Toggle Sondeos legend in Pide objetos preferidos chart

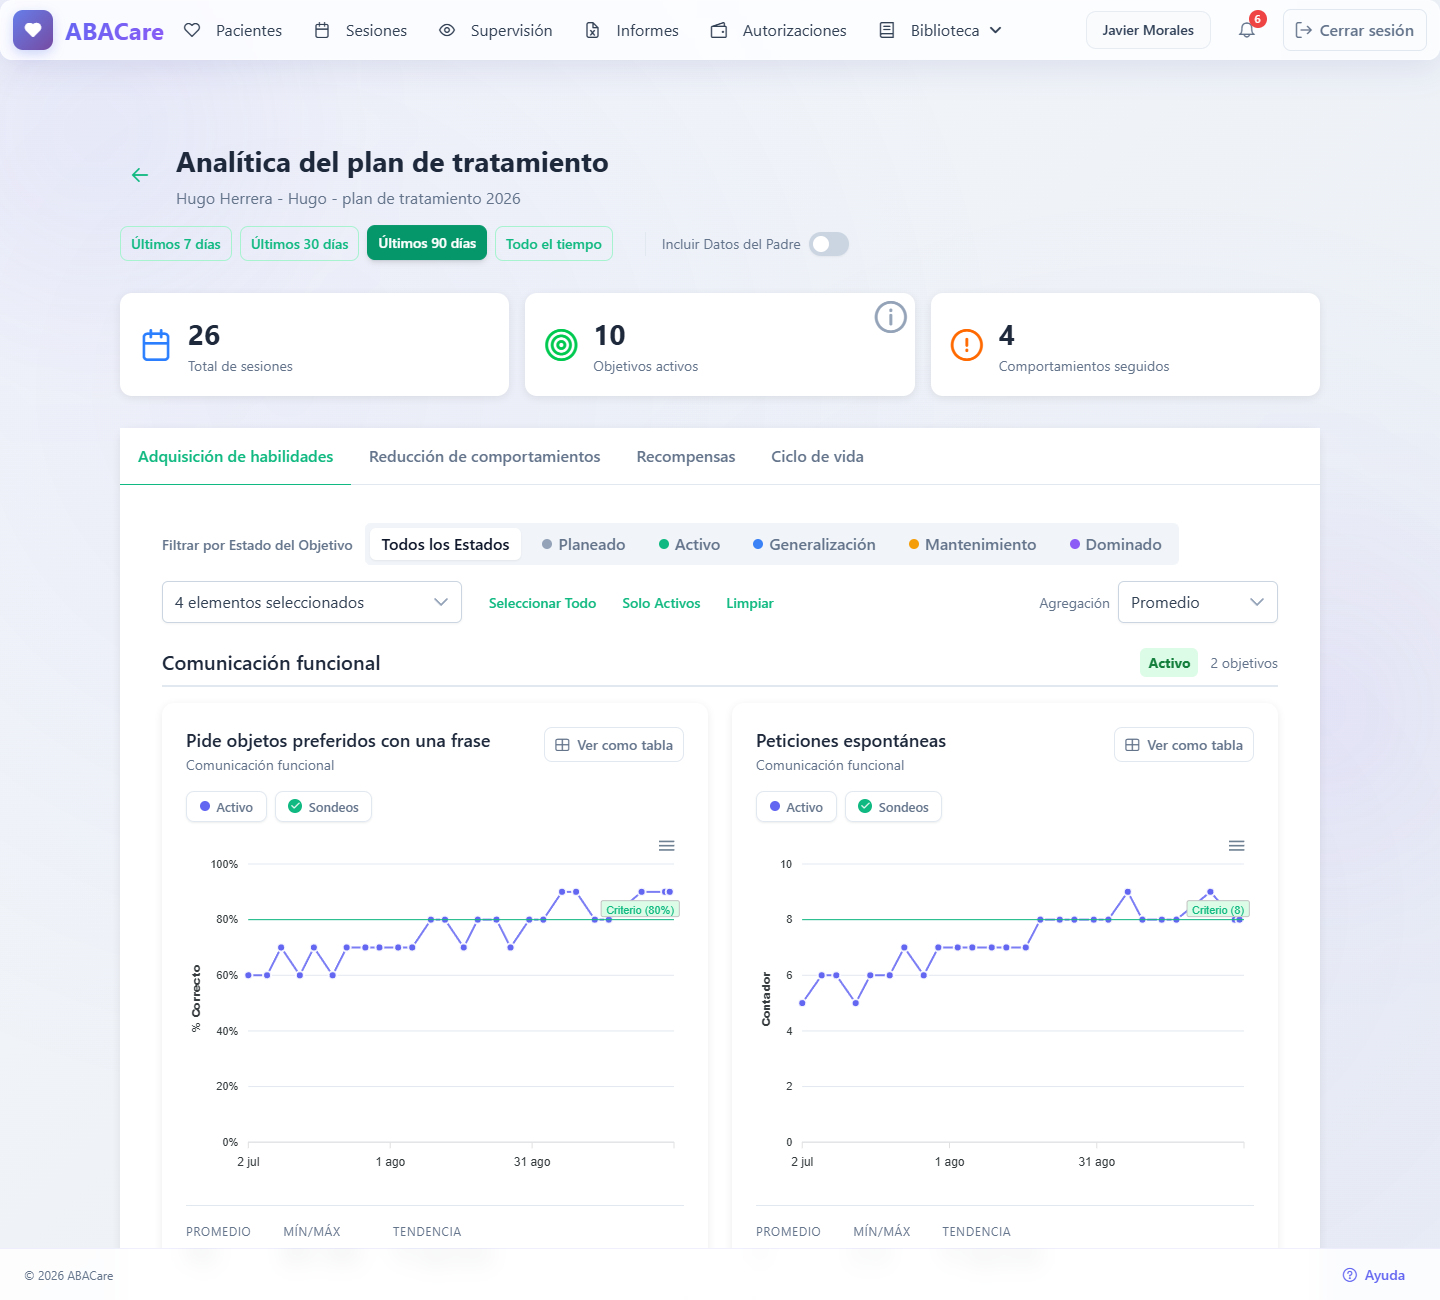tap(323, 807)
